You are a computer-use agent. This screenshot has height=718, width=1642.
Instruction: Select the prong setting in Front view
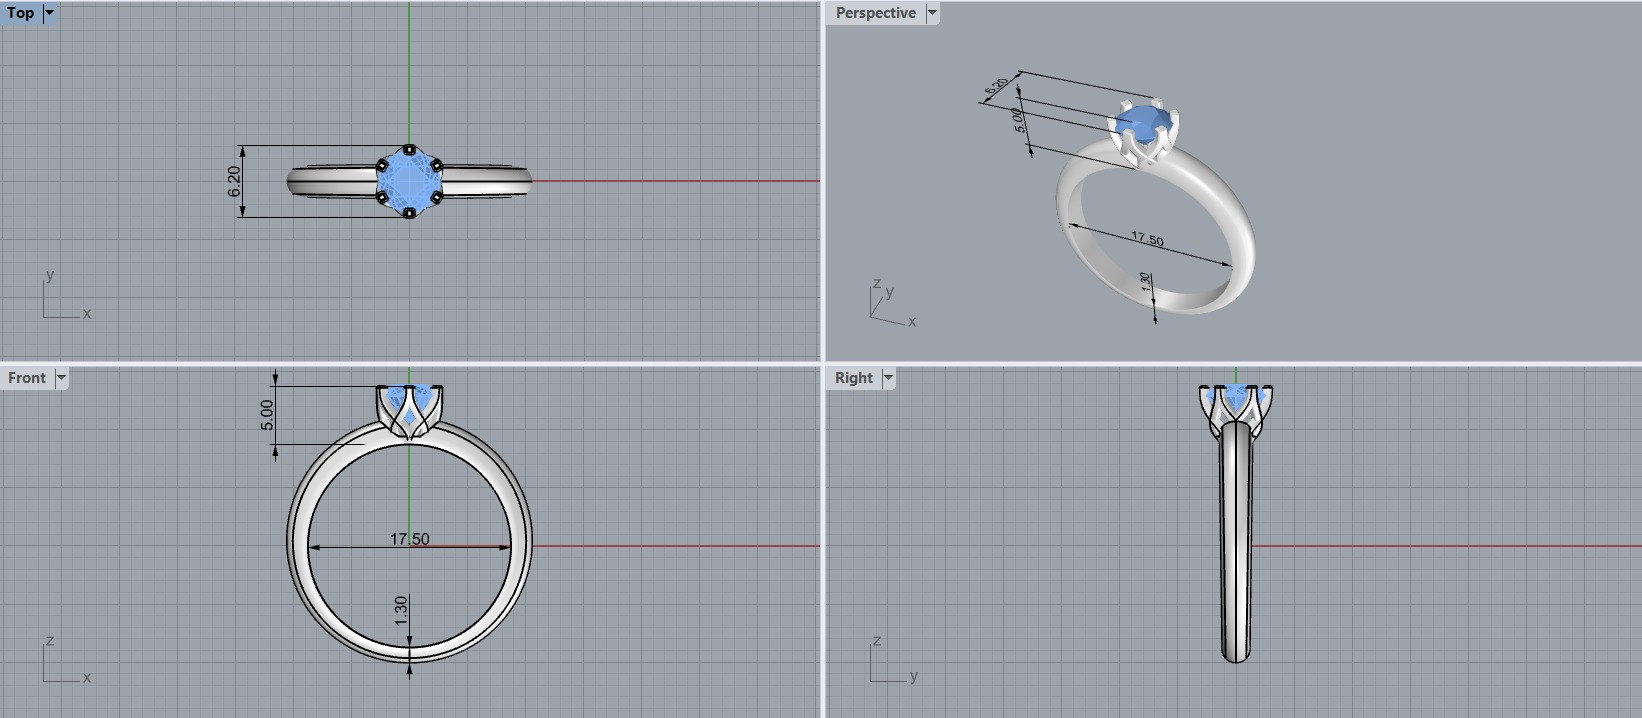pos(409,412)
